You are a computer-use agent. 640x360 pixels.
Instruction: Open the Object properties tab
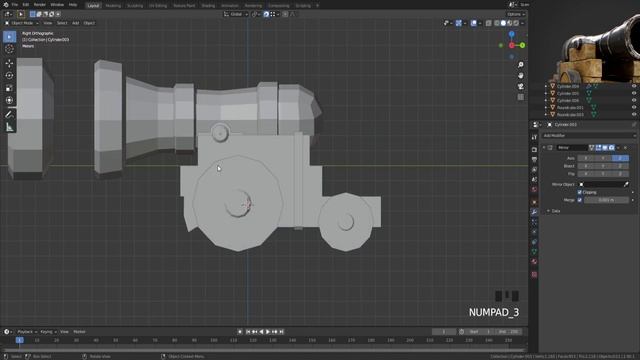534,202
